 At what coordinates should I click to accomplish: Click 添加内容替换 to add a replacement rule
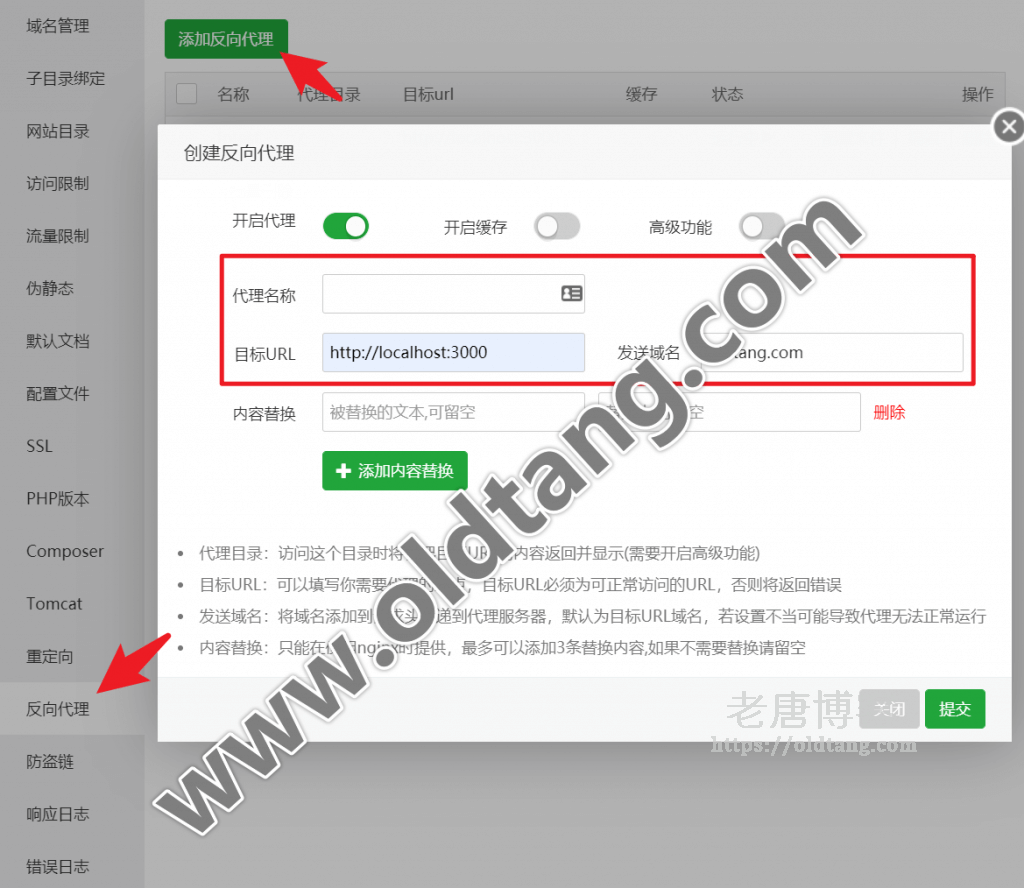pos(394,470)
